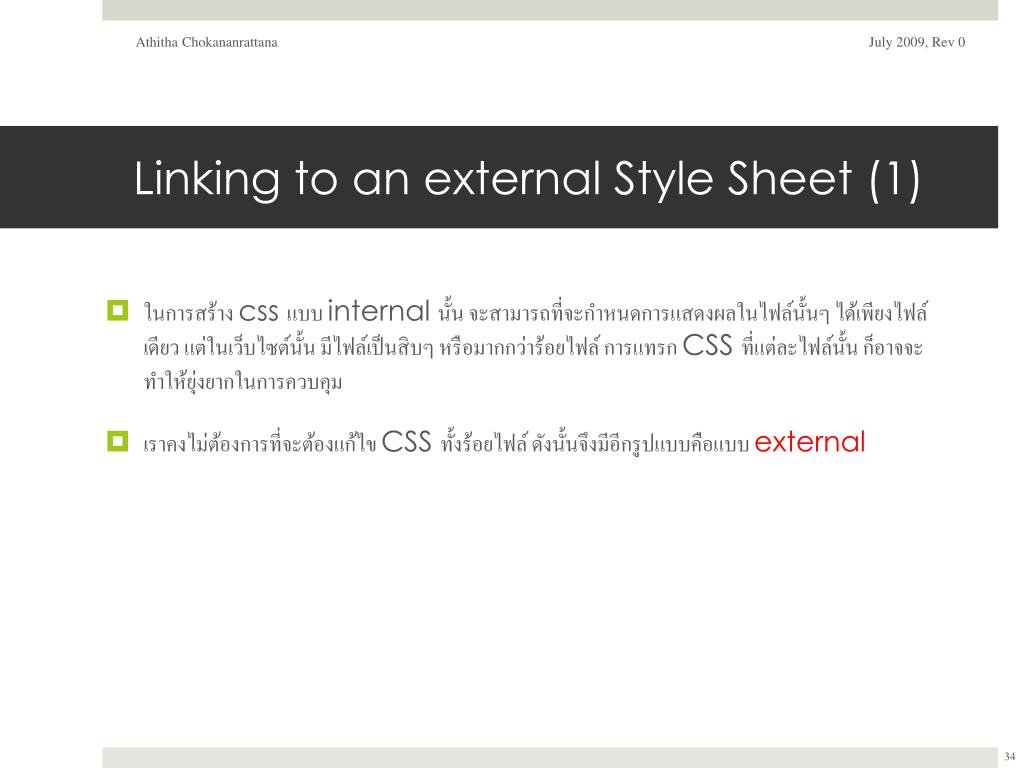Click the large 'CSS' word in the second bullet

(406, 442)
